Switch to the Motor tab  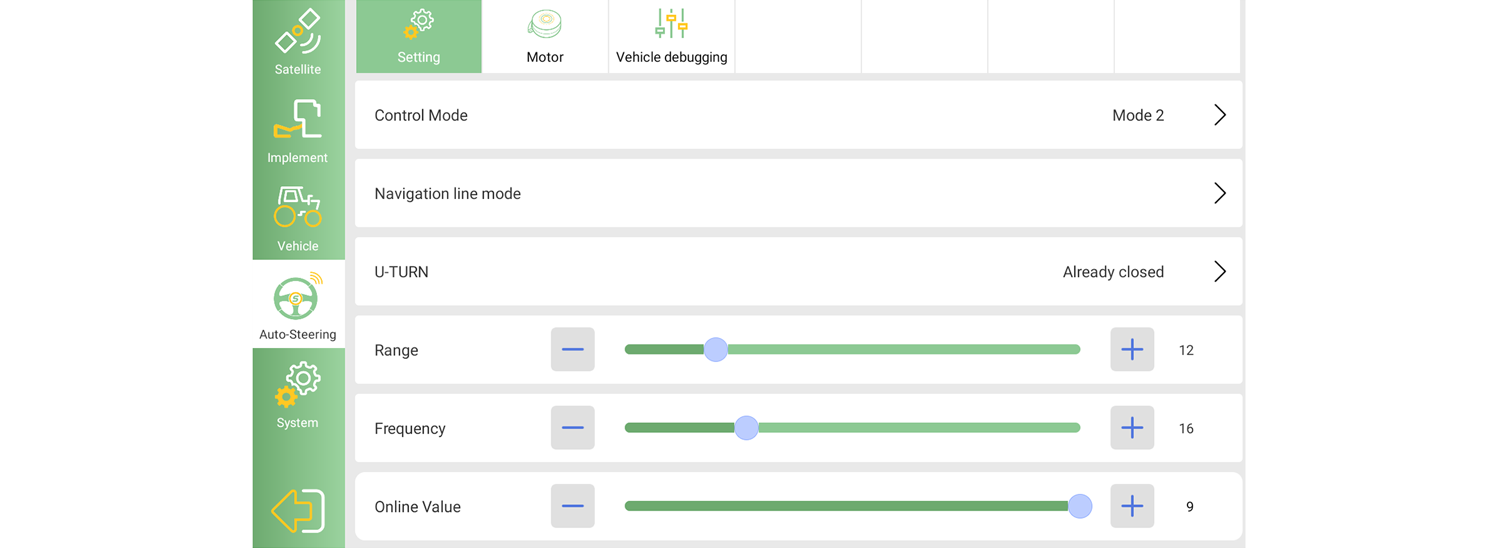coord(545,37)
